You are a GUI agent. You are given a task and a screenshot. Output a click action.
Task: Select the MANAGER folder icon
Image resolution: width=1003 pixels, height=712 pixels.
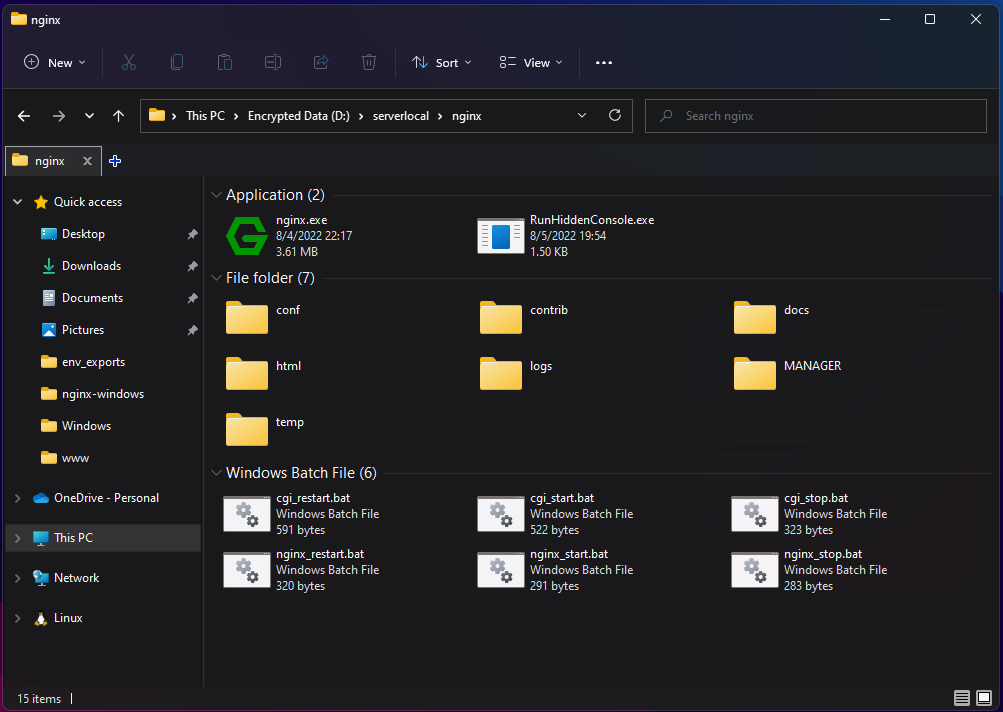[x=755, y=374]
